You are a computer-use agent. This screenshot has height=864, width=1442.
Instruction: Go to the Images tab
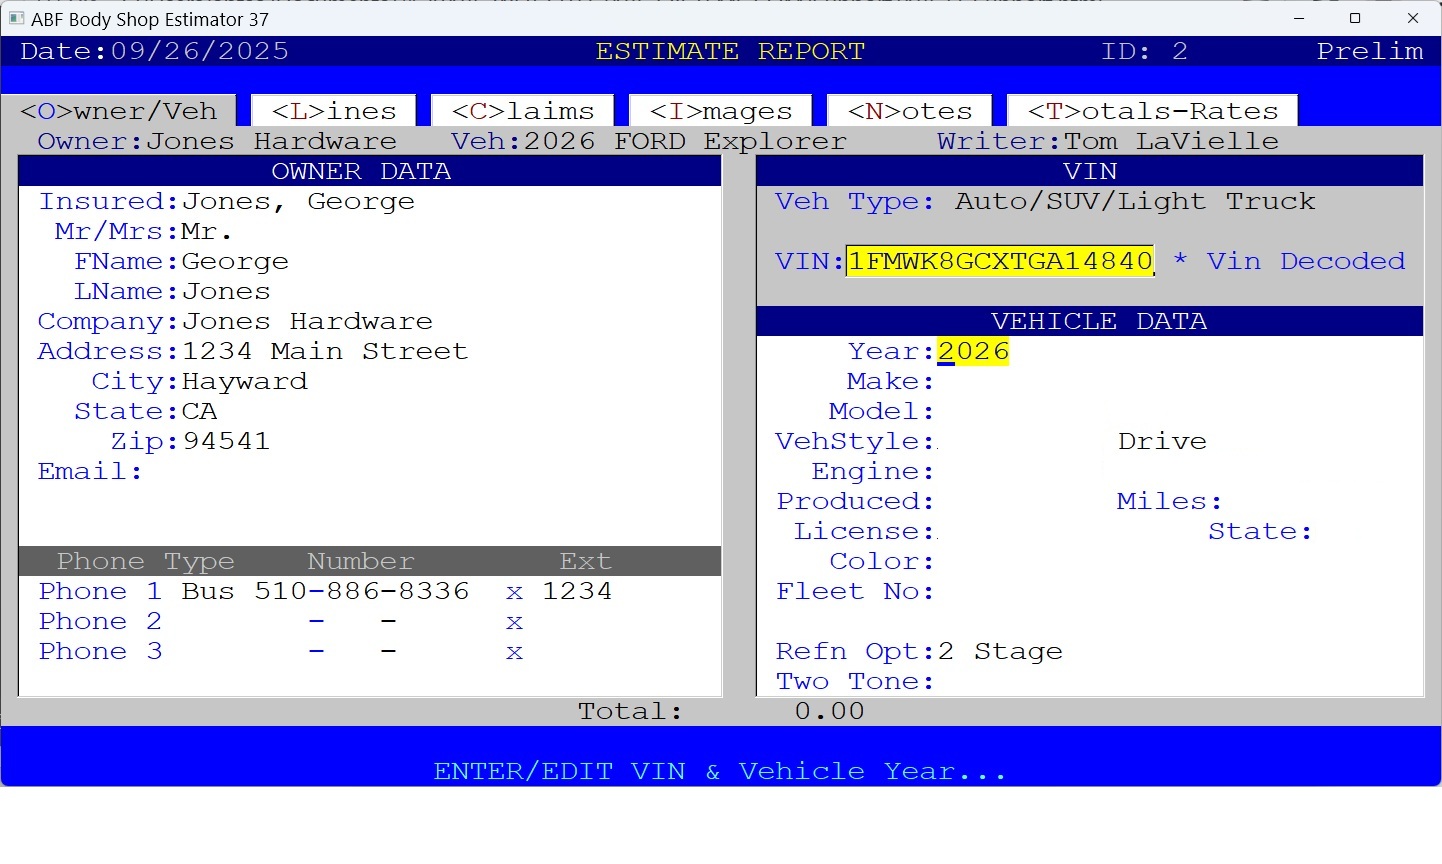[x=721, y=111]
